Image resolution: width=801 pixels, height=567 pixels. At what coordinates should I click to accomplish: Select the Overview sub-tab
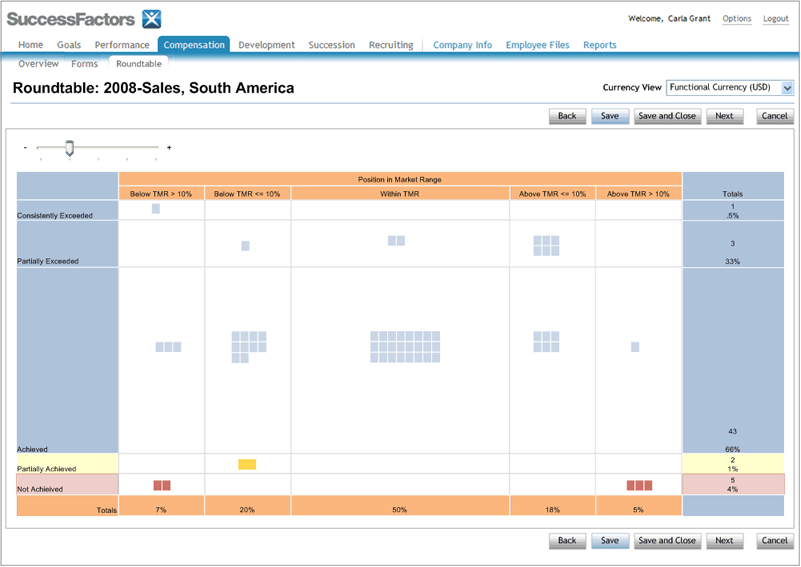(38, 64)
